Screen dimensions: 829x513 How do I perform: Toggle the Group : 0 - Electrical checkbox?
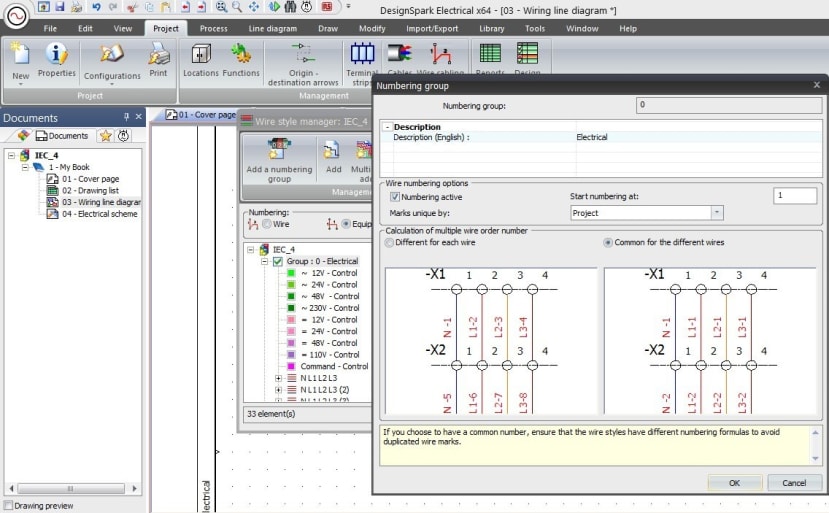click(x=278, y=261)
